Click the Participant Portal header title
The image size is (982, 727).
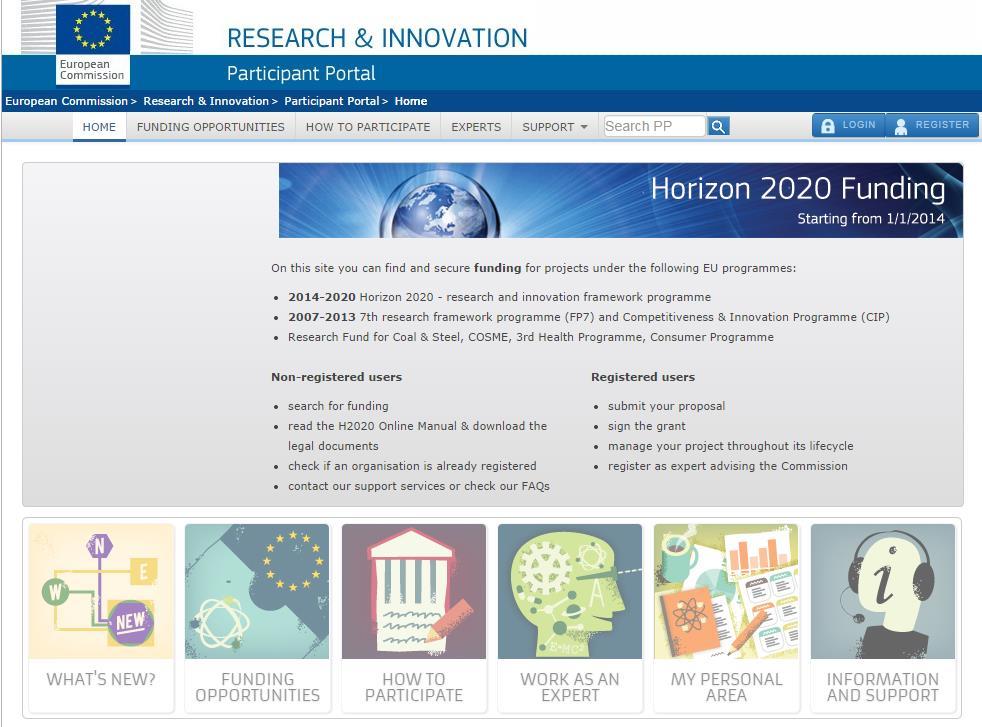[301, 73]
